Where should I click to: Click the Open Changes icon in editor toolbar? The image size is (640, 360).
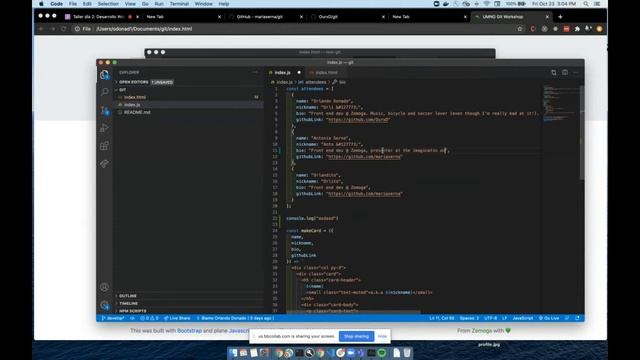coord(554,73)
